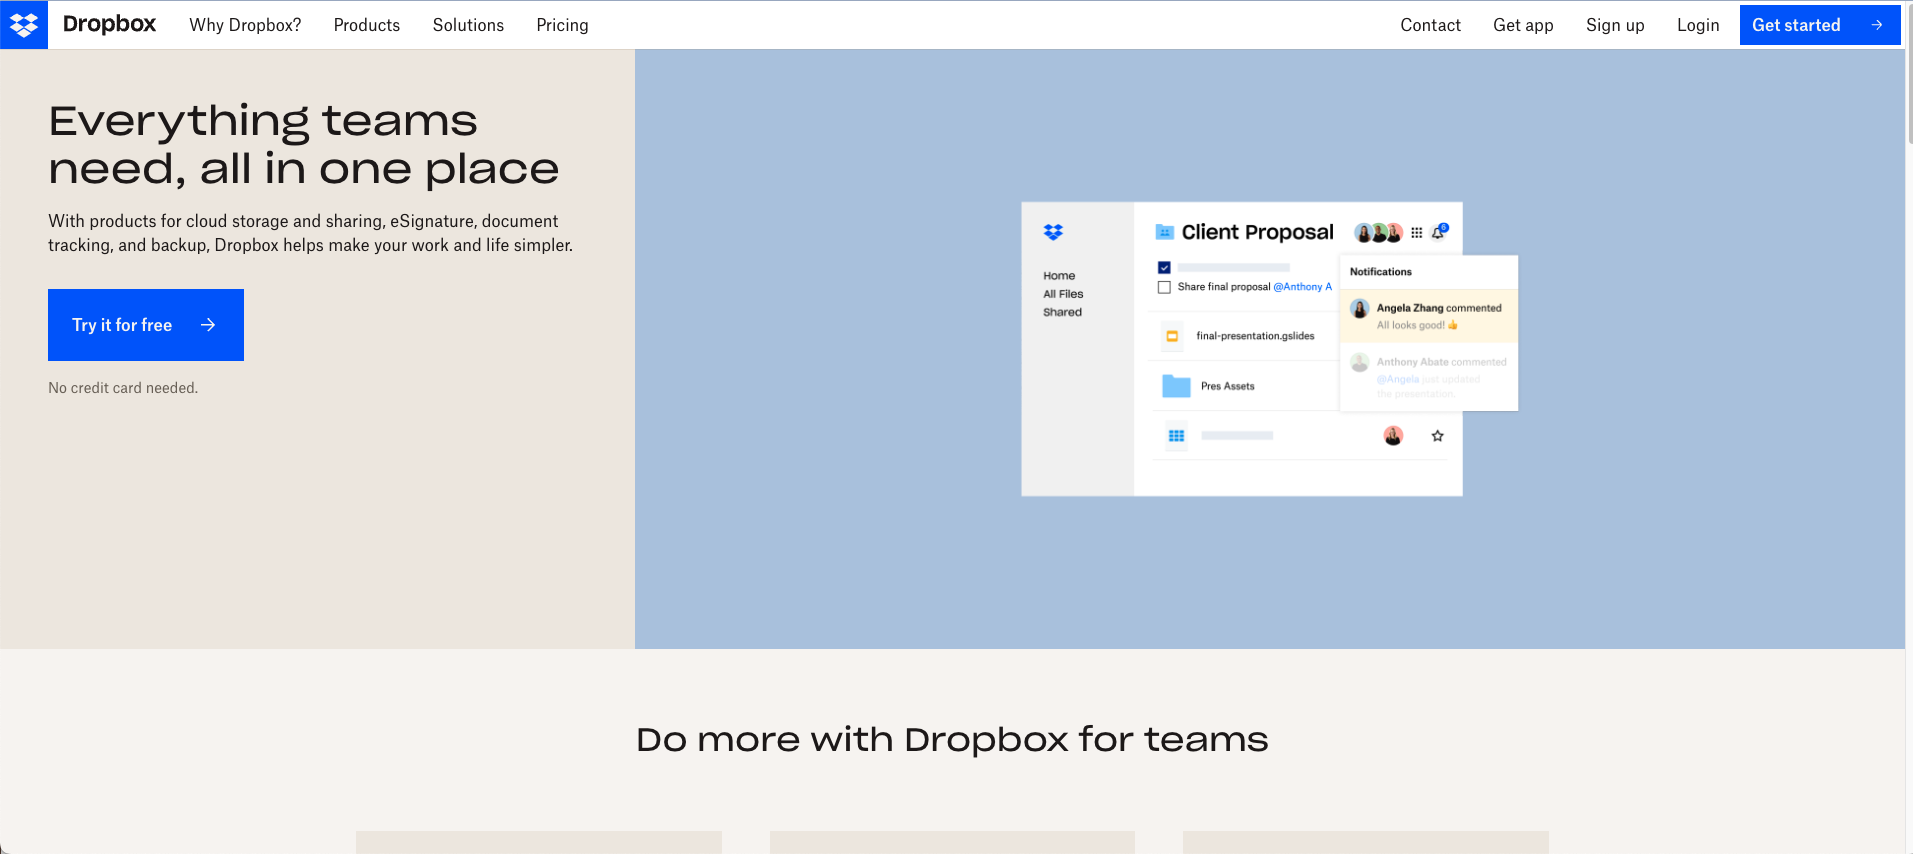The width and height of the screenshot is (1913, 854).
Task: Click the blue spreadsheet grid file icon
Action: click(x=1176, y=436)
